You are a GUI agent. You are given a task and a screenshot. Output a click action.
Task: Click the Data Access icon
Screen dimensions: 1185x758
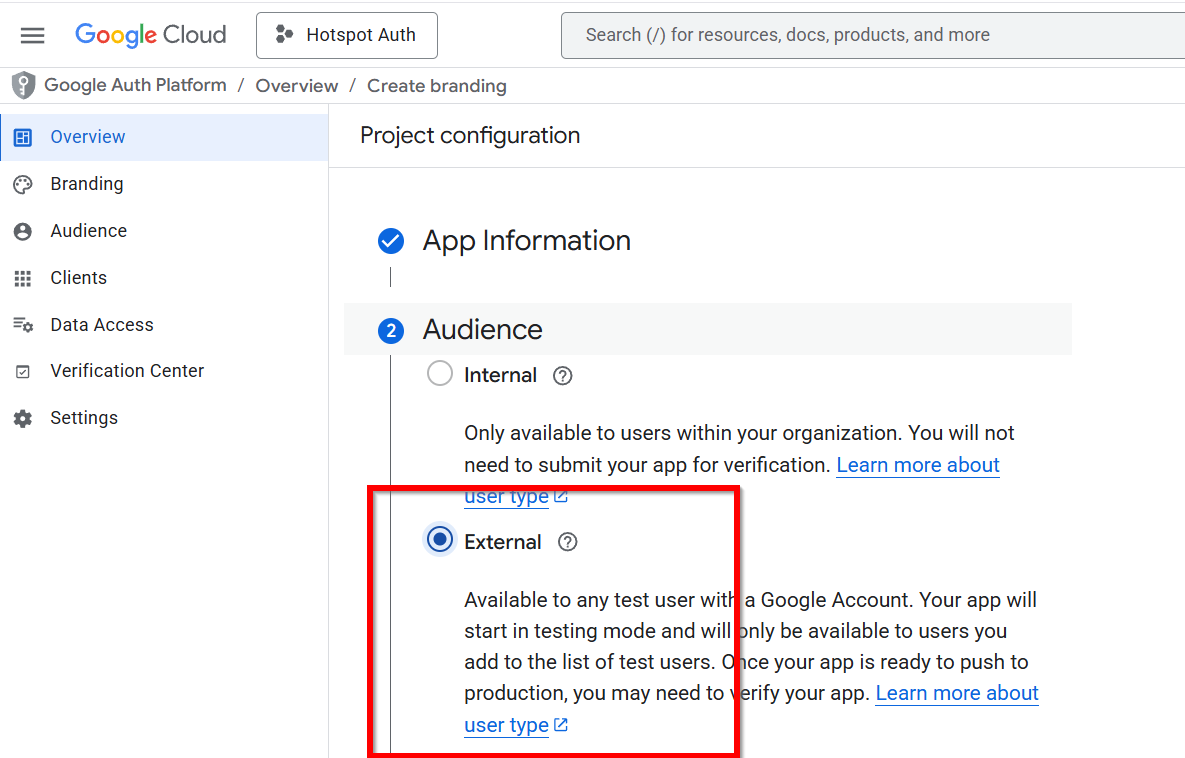tap(23, 325)
